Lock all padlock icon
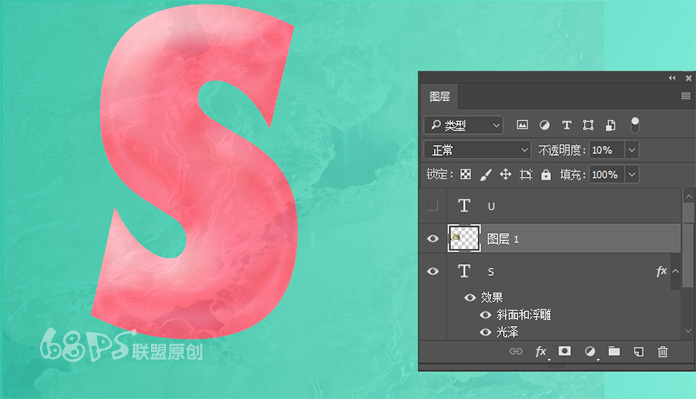Screen dimensions: 696x399 (546, 174)
